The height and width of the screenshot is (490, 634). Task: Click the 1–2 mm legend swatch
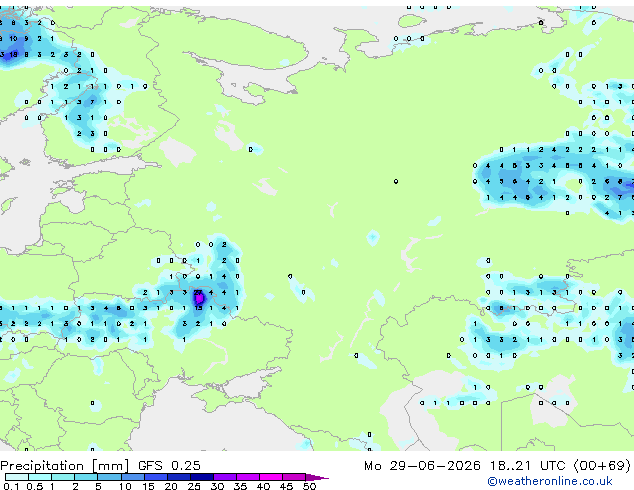click(63, 477)
